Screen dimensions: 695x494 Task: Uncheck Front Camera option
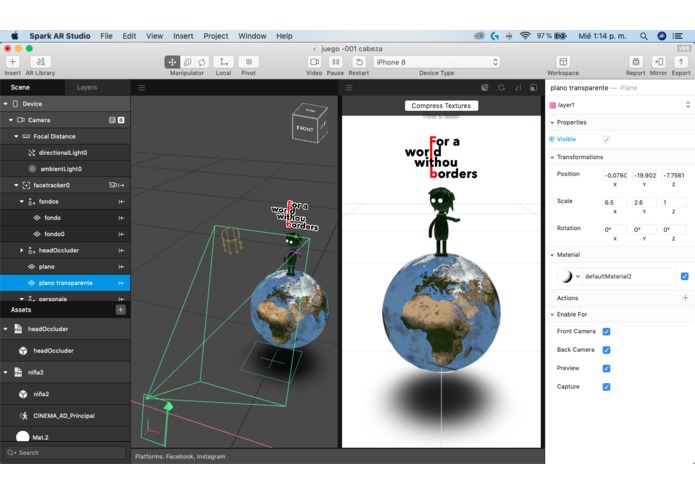pos(607,331)
